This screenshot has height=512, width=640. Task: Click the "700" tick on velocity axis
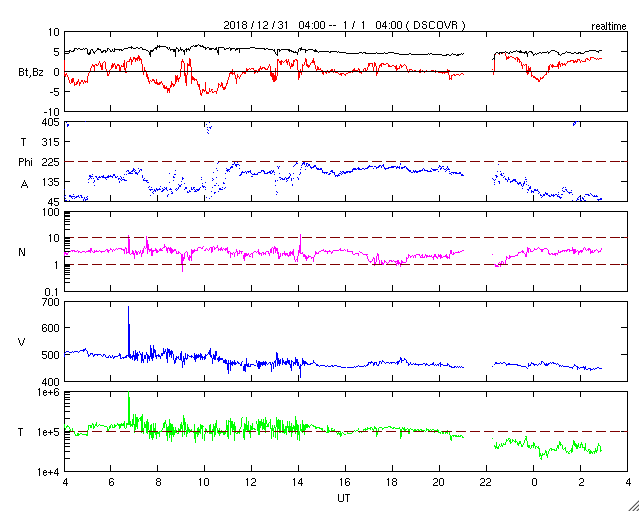(x=52, y=302)
